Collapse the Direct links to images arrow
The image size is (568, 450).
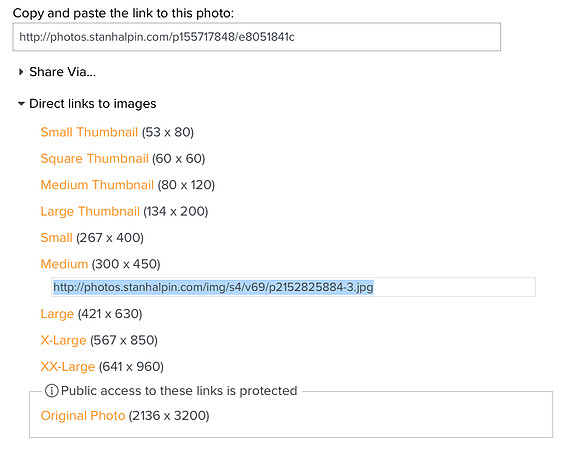[21, 104]
